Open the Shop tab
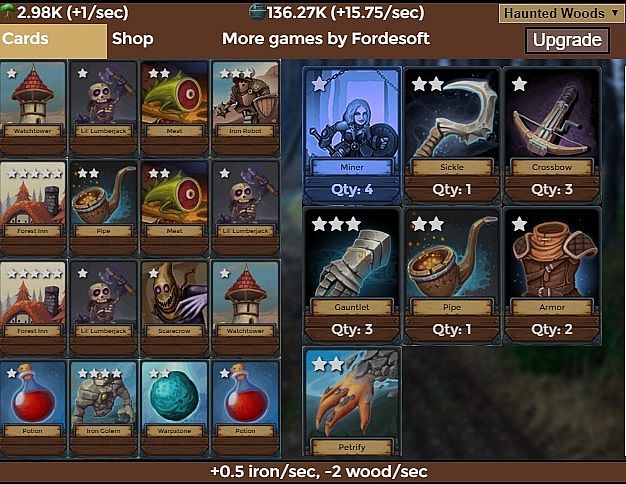Image resolution: width=626 pixels, height=484 pixels. pos(133,39)
